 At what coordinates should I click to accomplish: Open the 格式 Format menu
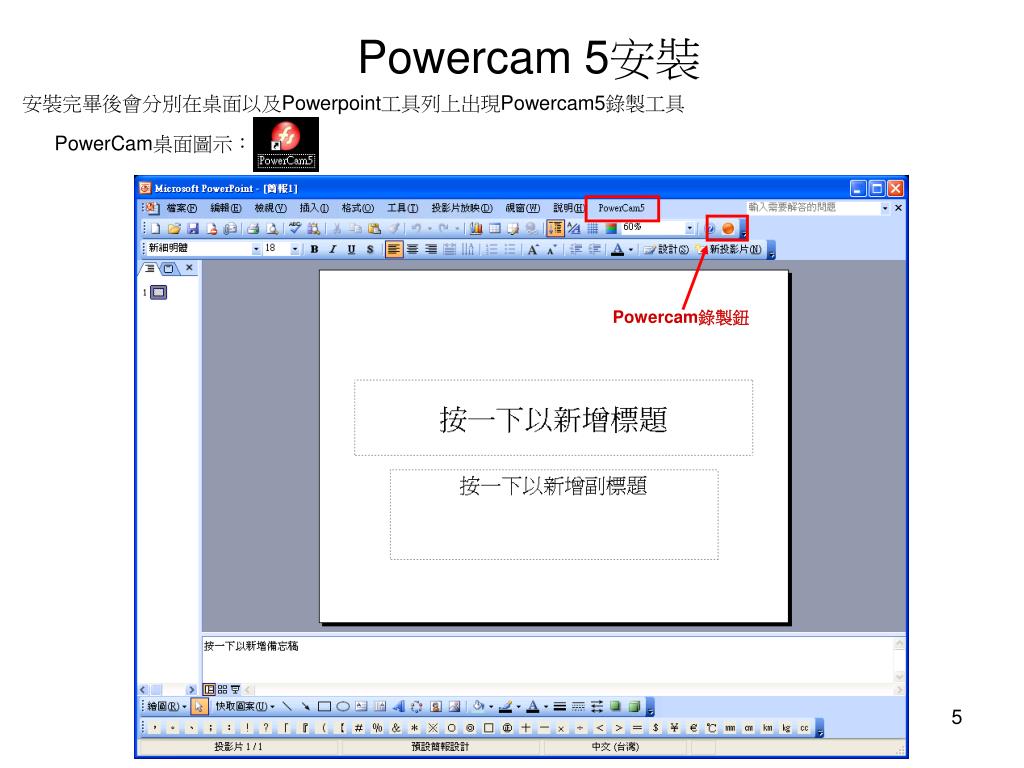pyautogui.click(x=357, y=208)
